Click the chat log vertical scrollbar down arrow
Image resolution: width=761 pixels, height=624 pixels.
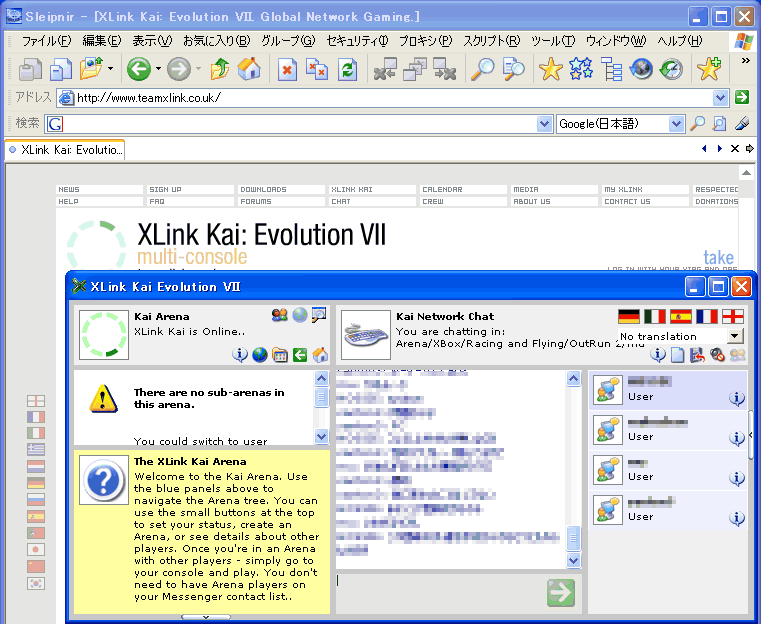[574, 561]
